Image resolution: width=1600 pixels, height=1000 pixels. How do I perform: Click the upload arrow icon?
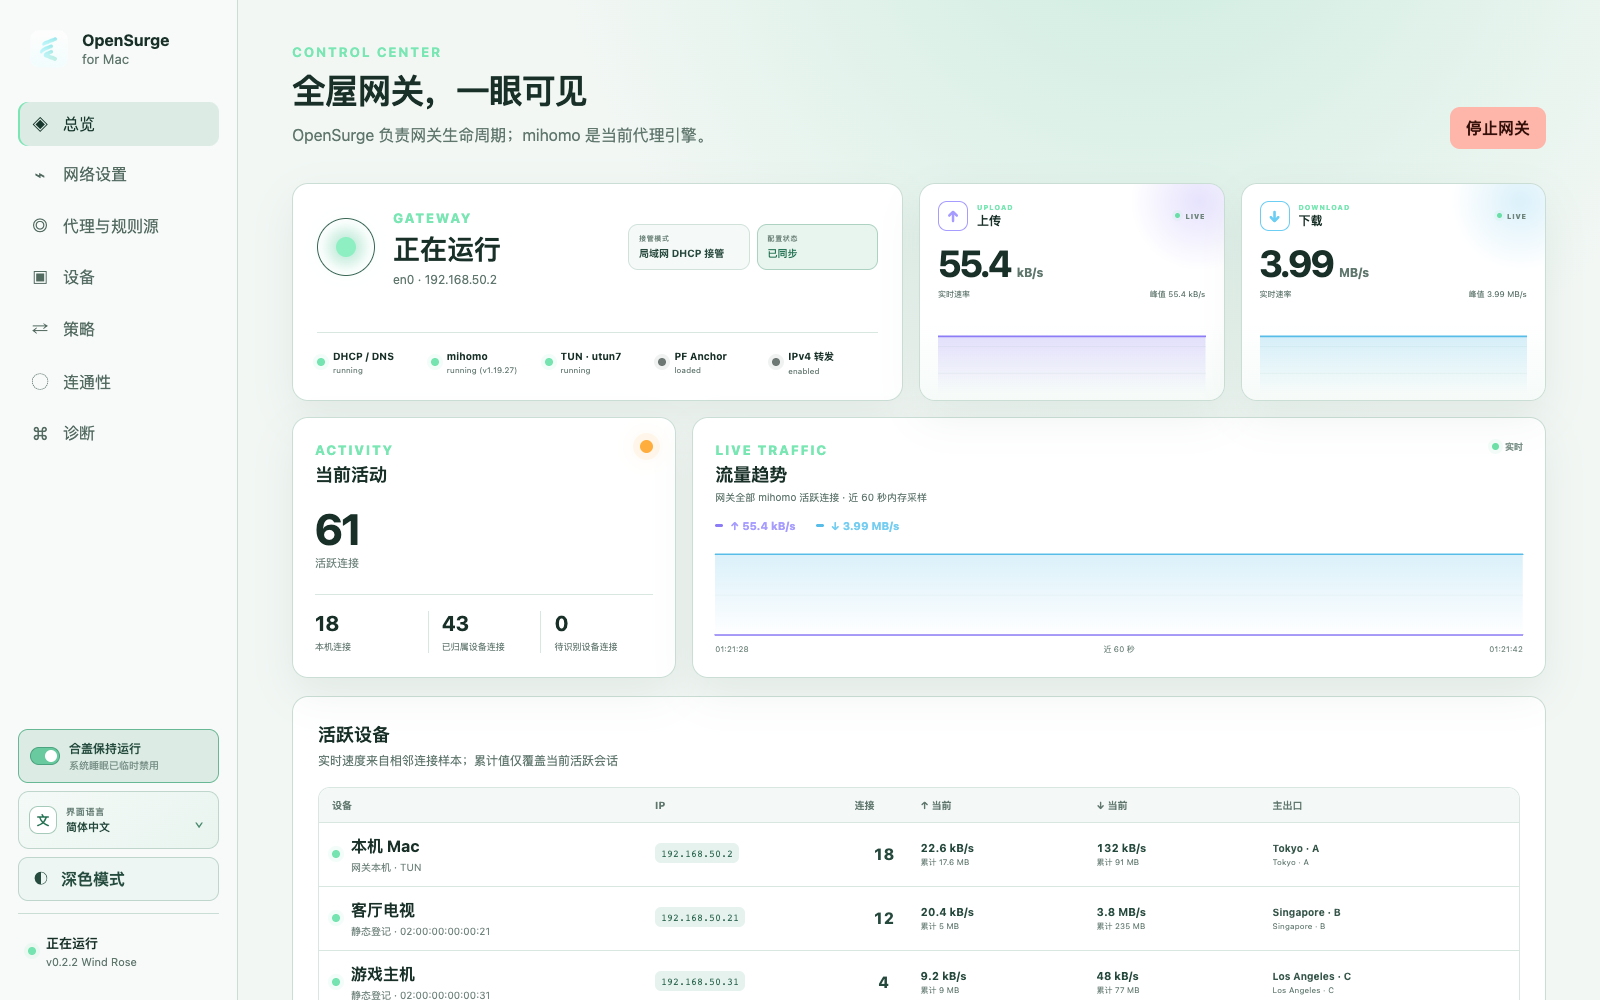click(x=953, y=216)
